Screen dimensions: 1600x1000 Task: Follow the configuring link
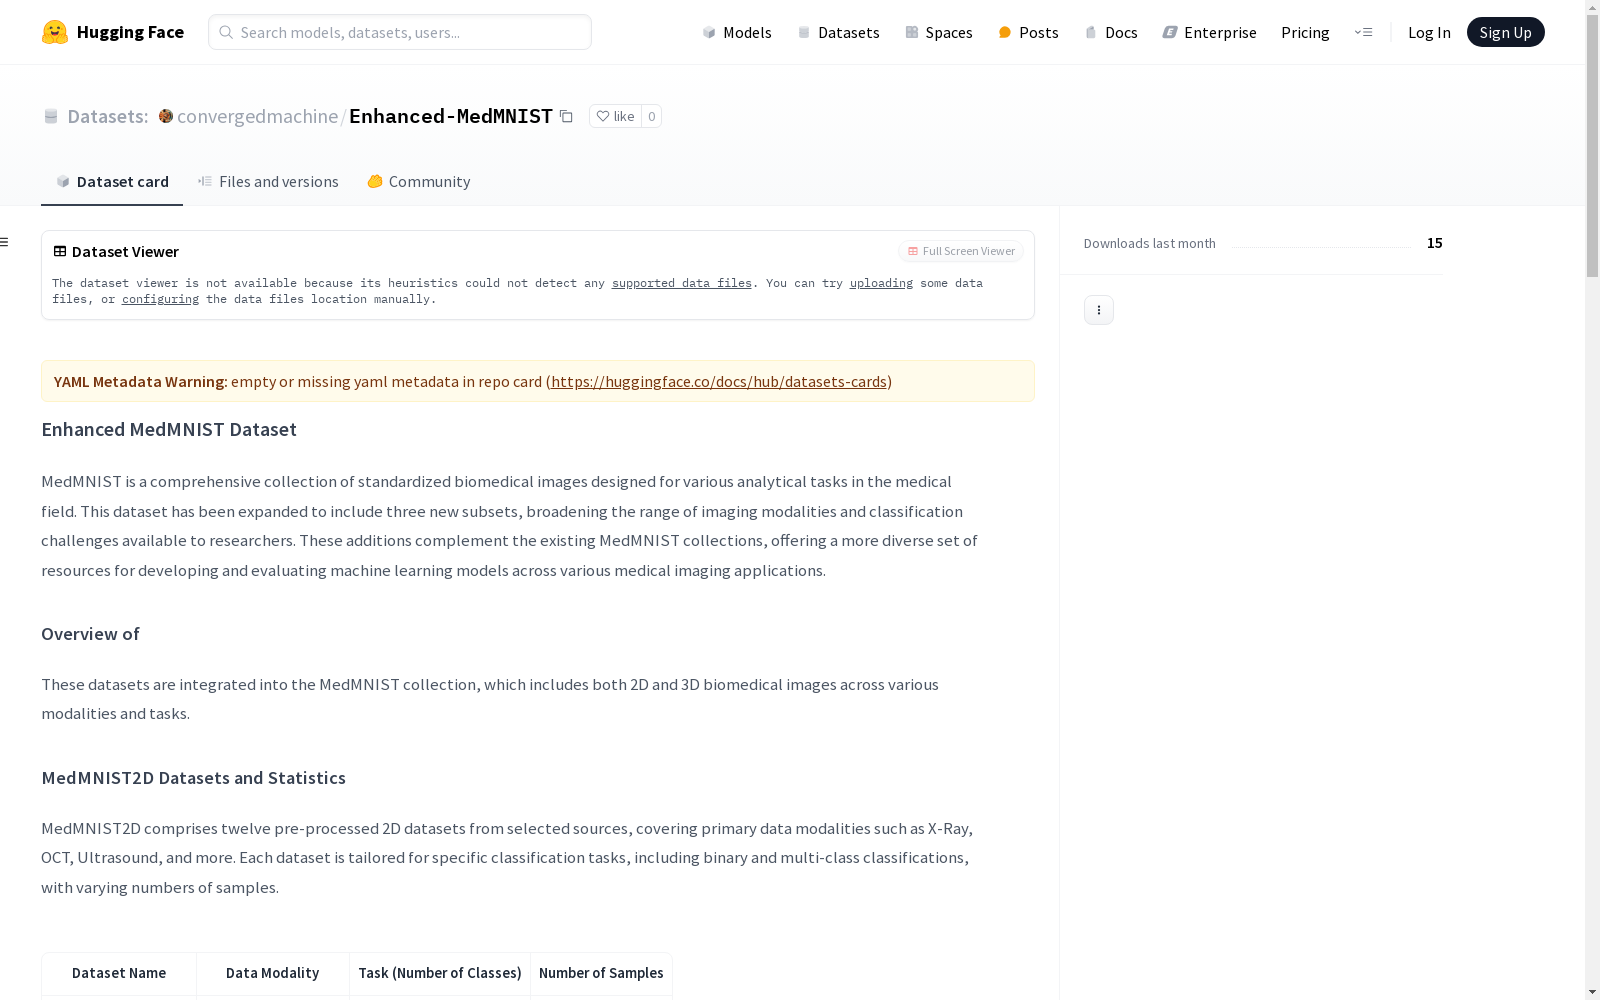tap(160, 299)
